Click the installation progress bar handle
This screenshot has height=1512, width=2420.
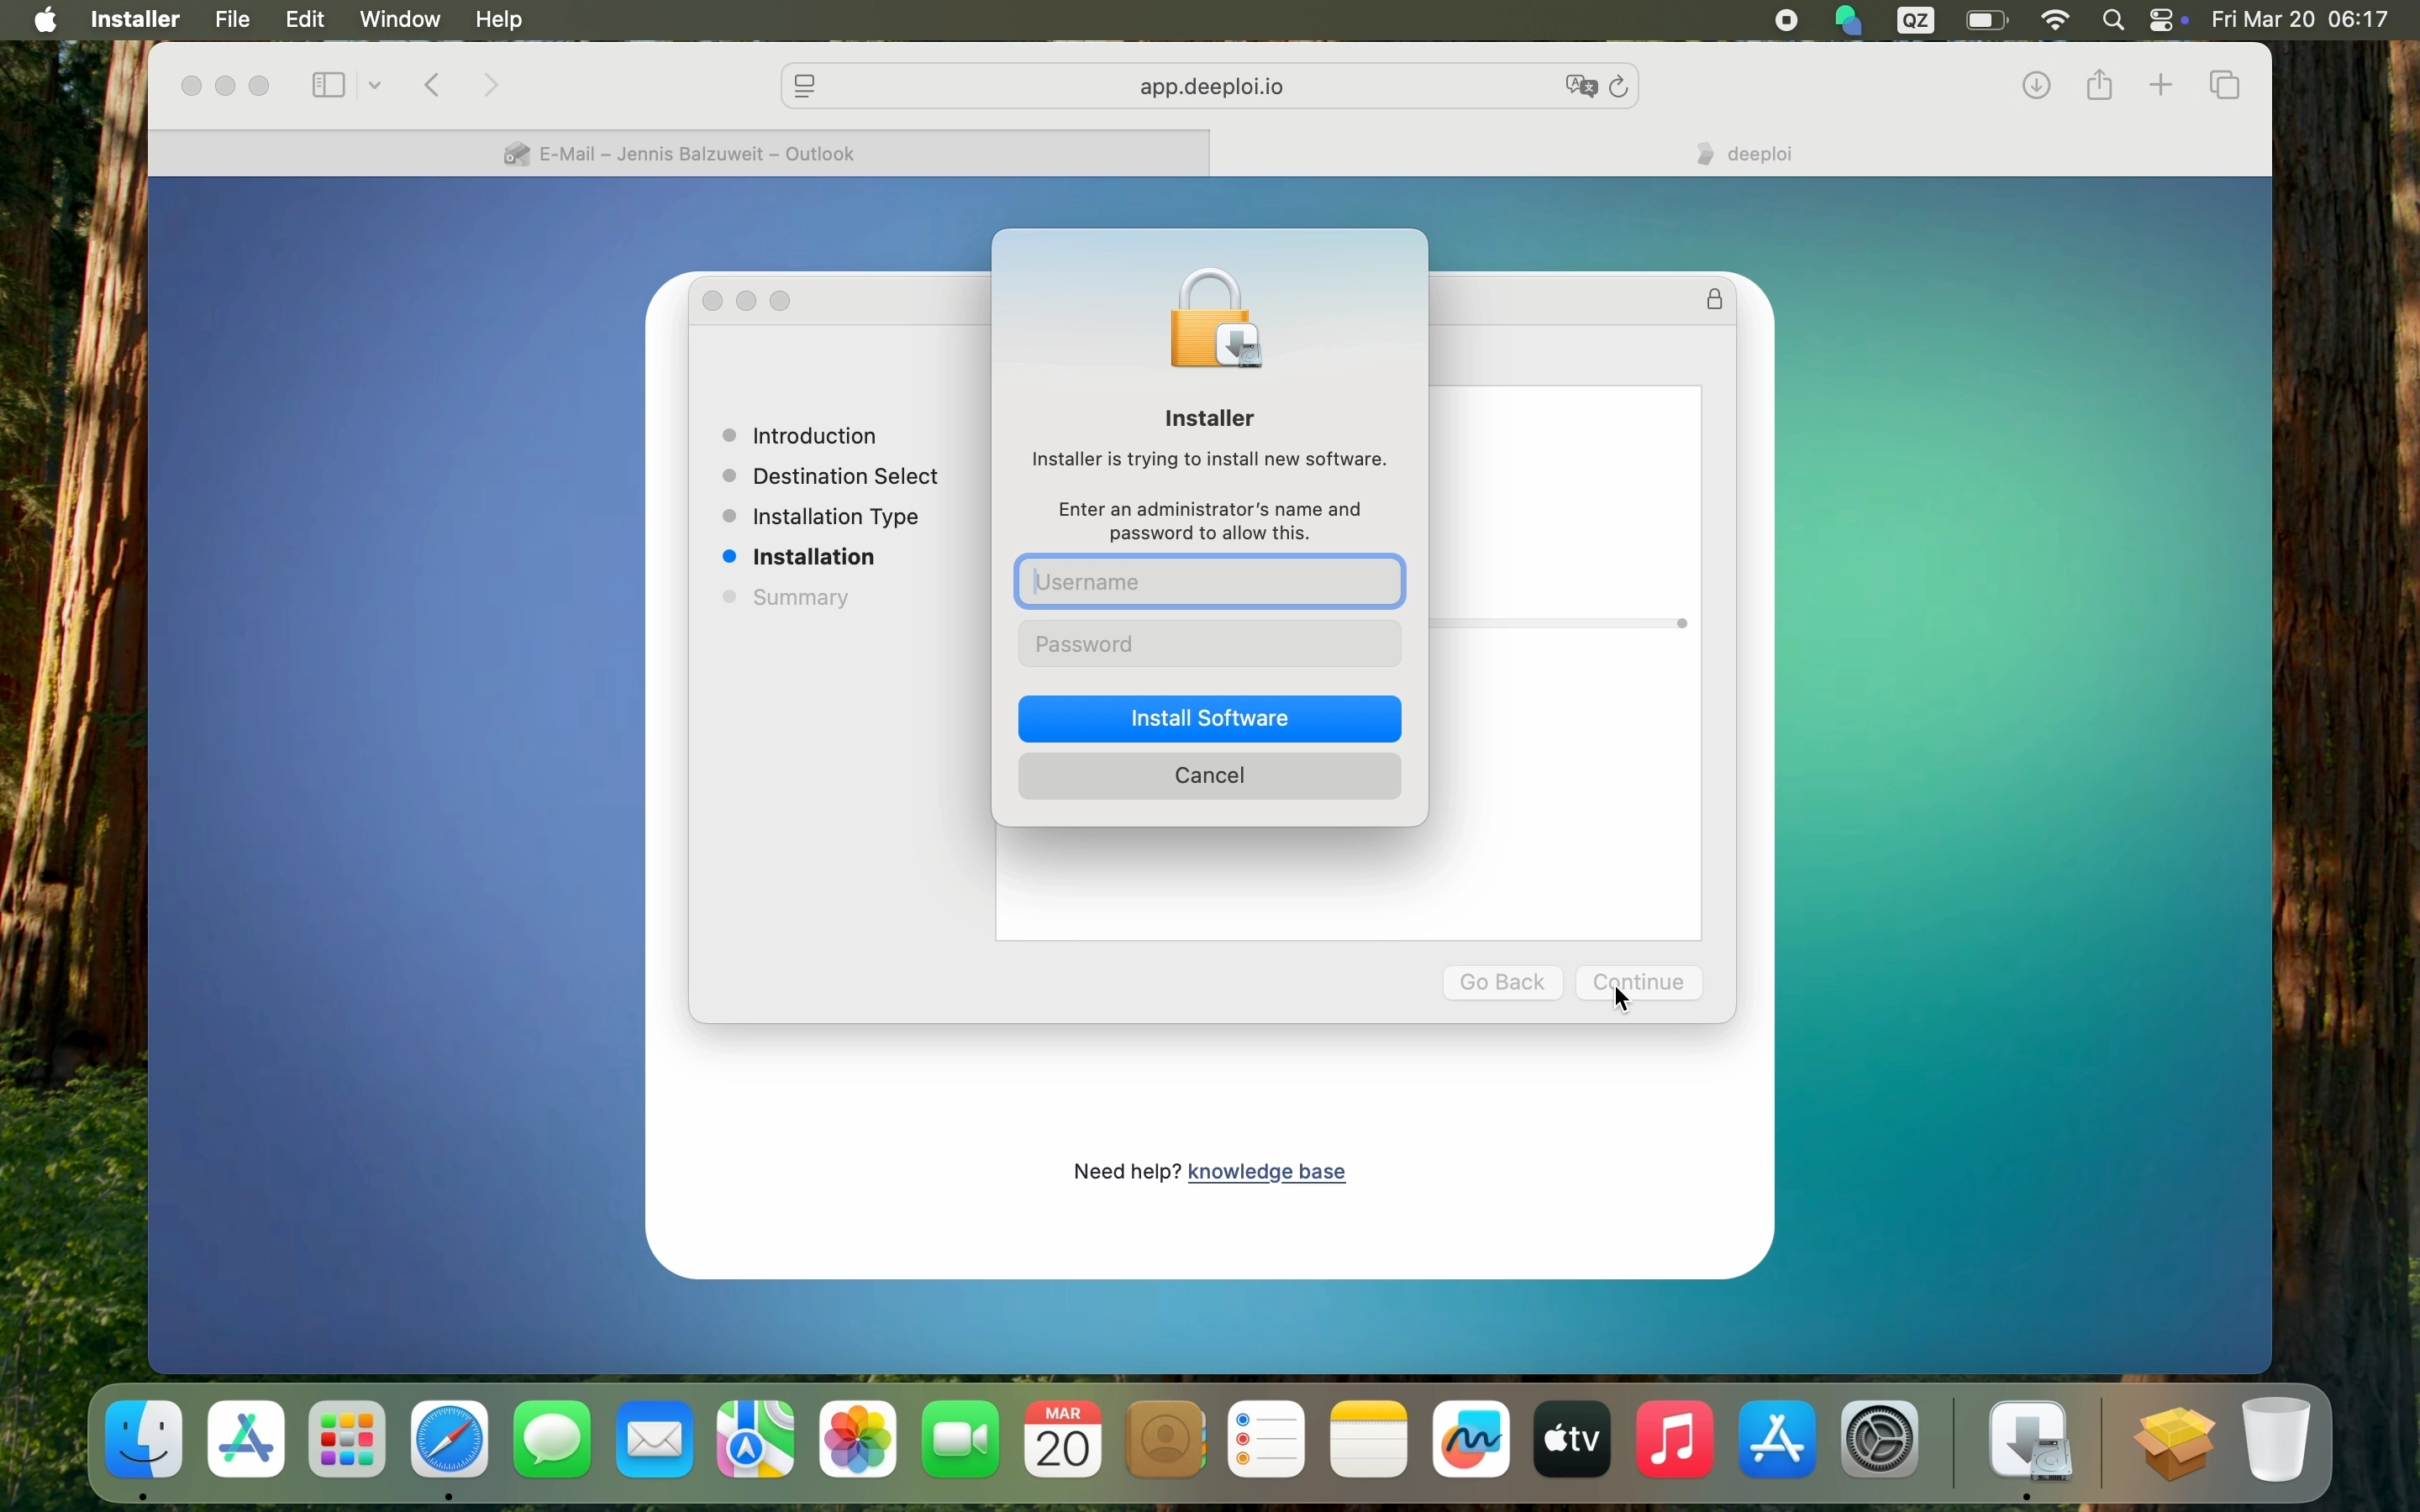click(1682, 623)
